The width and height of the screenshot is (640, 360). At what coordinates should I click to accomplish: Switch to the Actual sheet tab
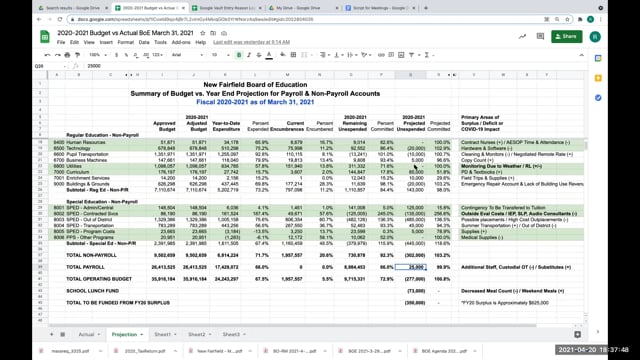point(86,334)
